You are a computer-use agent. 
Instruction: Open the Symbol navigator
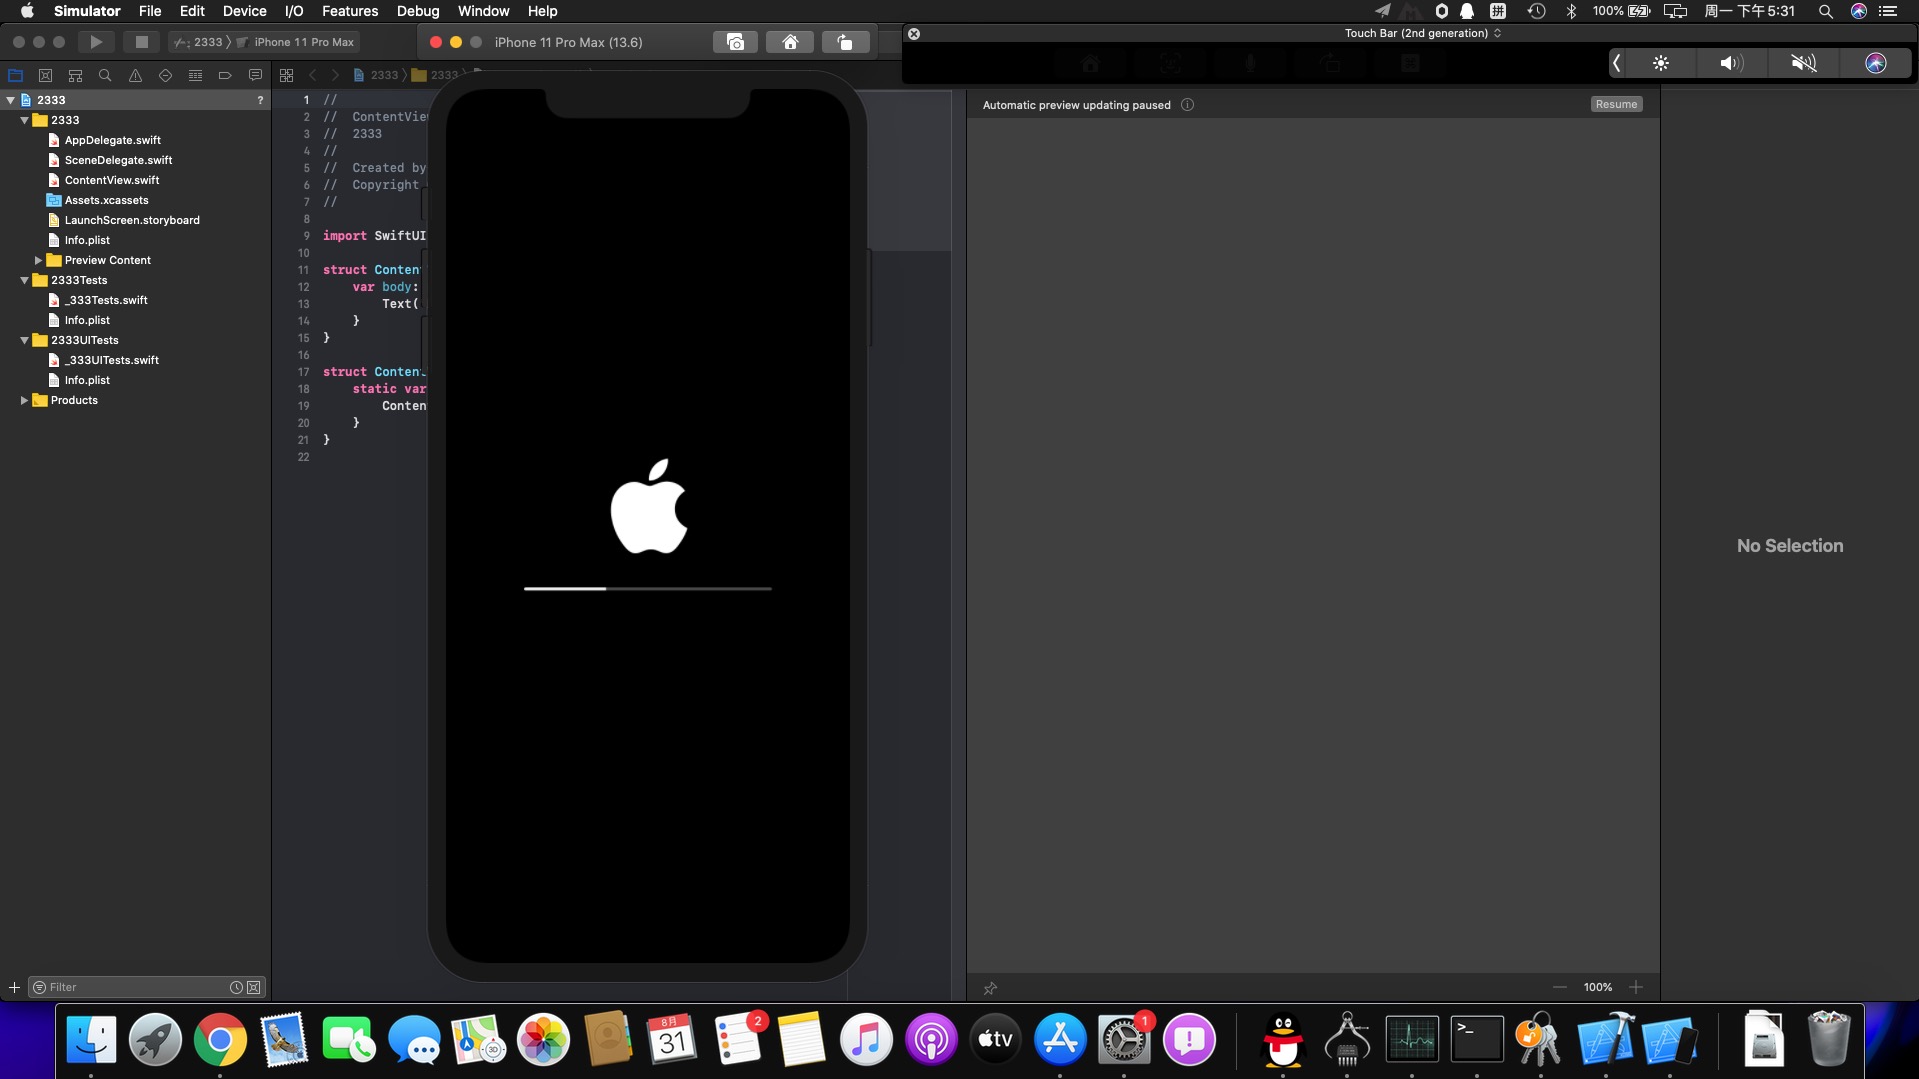point(75,75)
